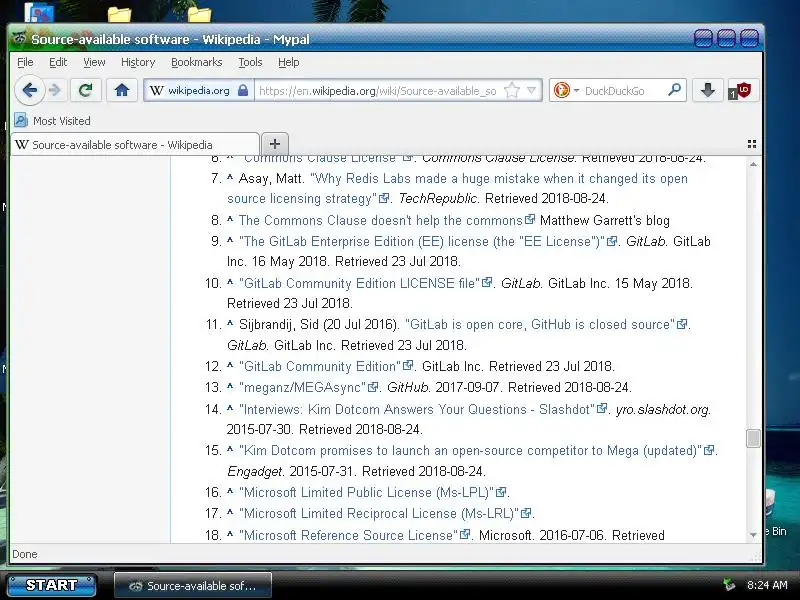
Task: Open the Downloads arrow button
Action: click(708, 91)
